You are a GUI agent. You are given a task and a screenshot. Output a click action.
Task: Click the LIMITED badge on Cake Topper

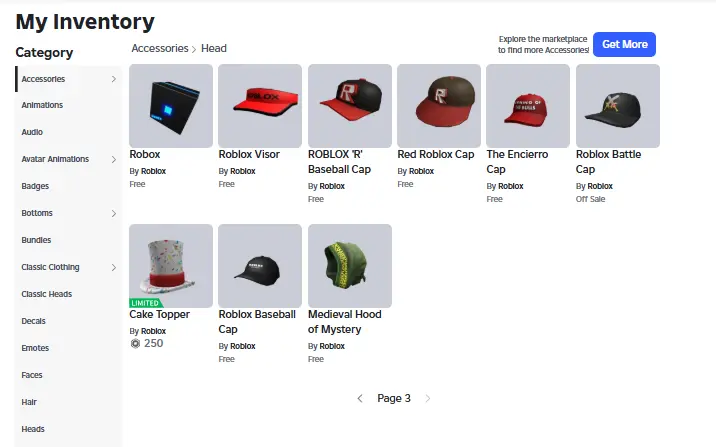146,303
